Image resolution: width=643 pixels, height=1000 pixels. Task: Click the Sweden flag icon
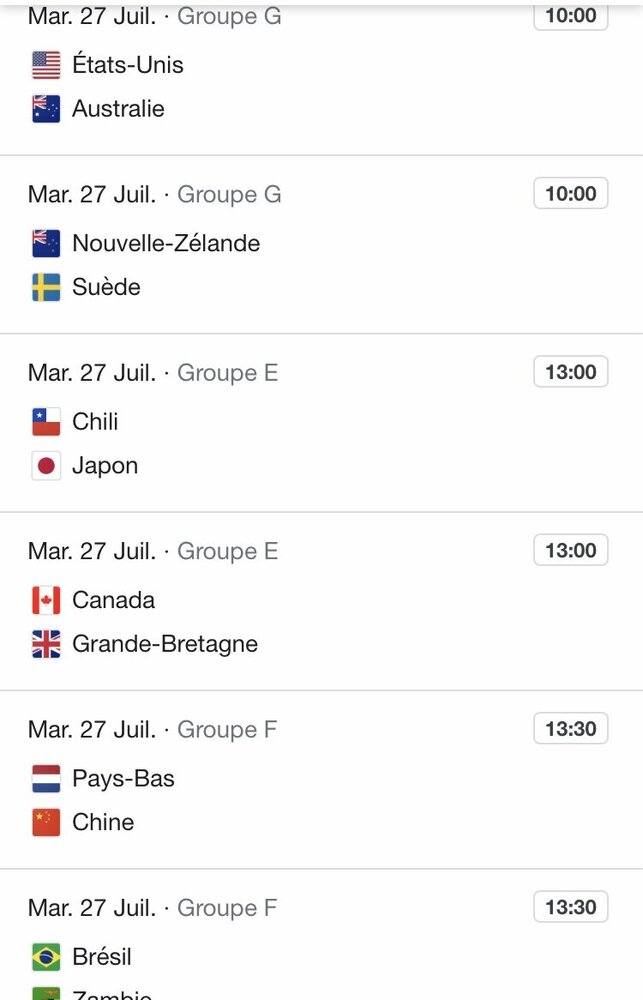[x=46, y=288]
